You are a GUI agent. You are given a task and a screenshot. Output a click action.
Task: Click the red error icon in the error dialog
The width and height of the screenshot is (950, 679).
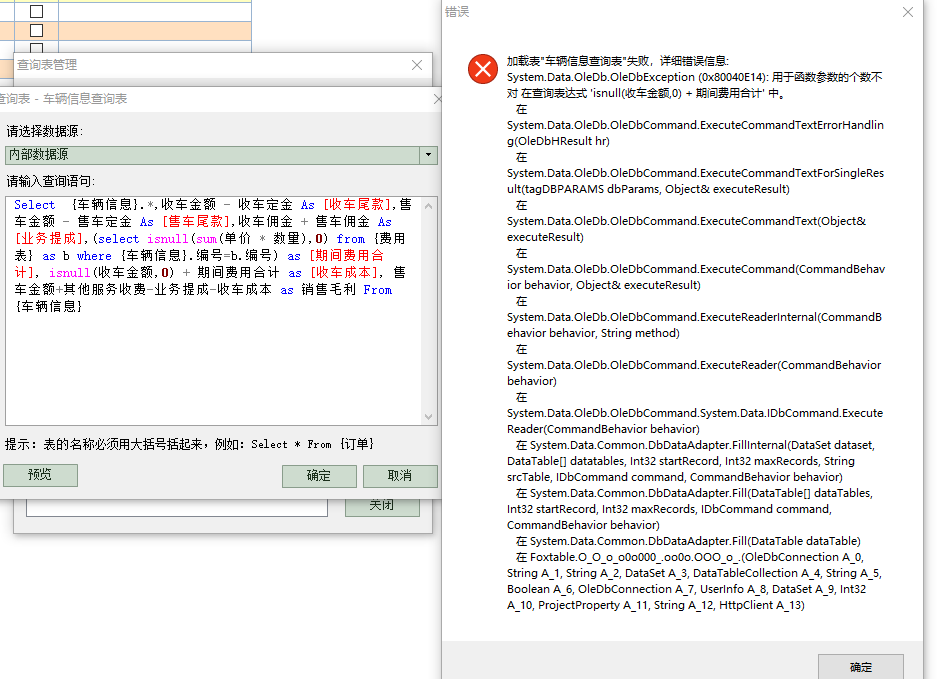tap(484, 69)
